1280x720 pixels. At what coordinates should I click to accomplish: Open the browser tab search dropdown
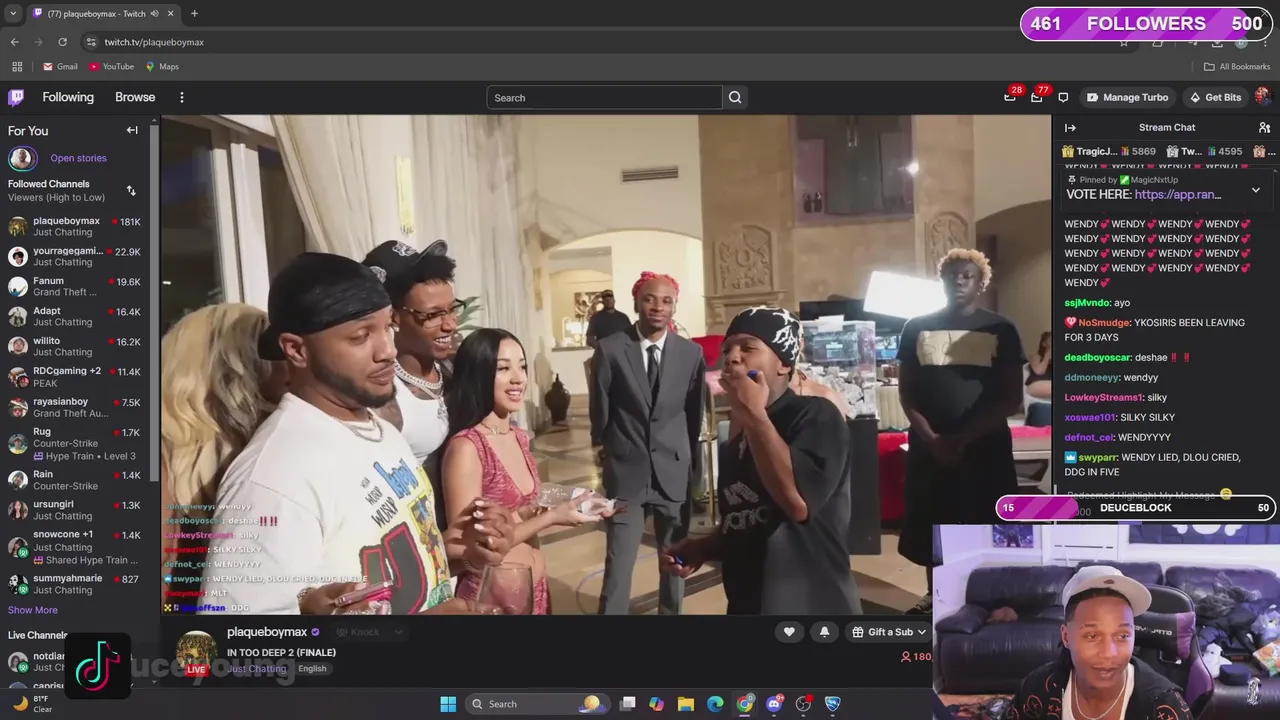click(13, 13)
